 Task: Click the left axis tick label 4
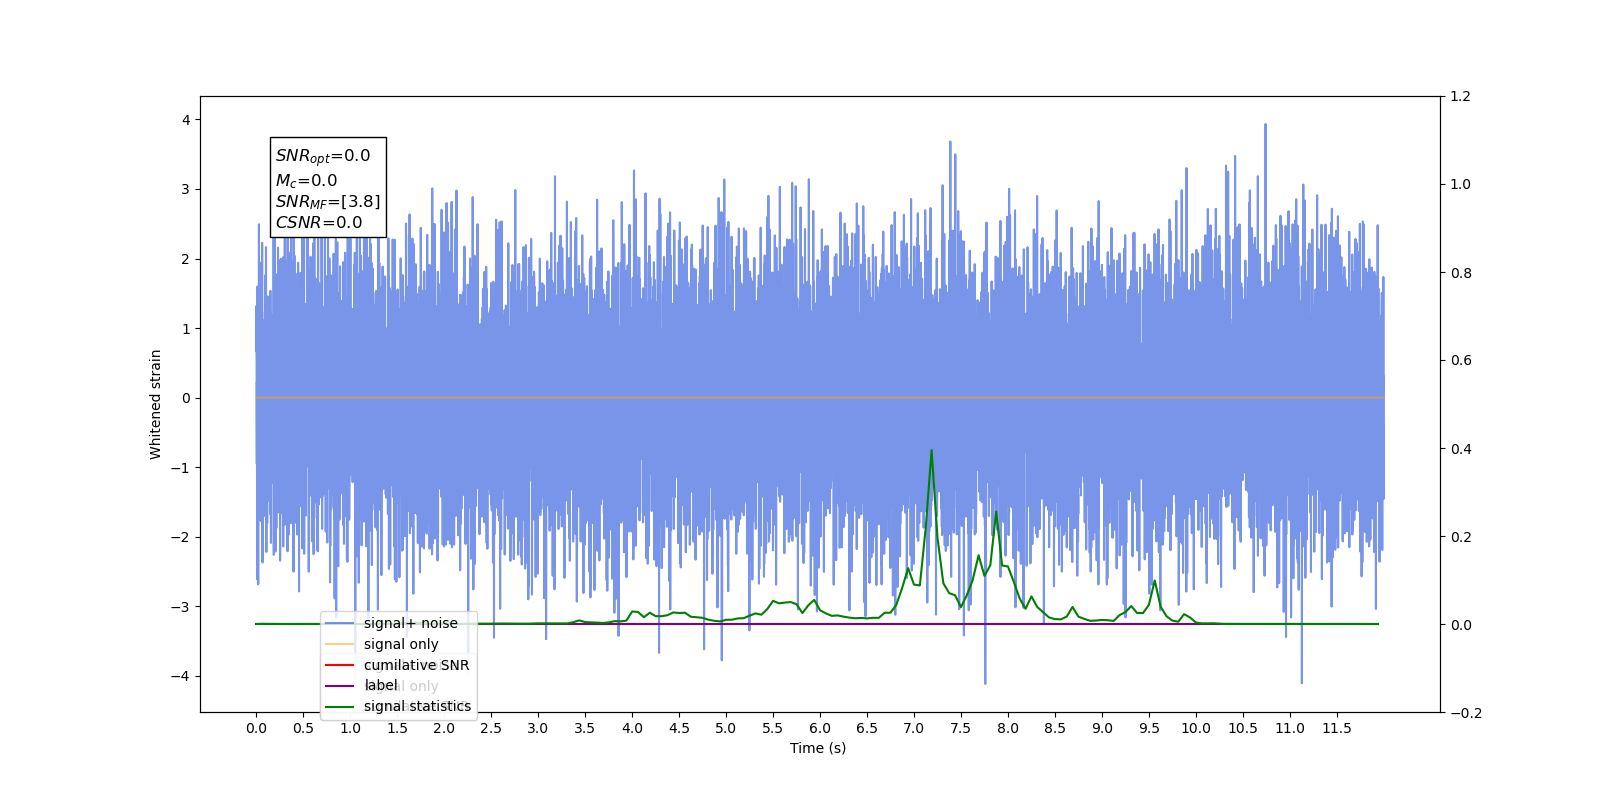click(x=186, y=120)
